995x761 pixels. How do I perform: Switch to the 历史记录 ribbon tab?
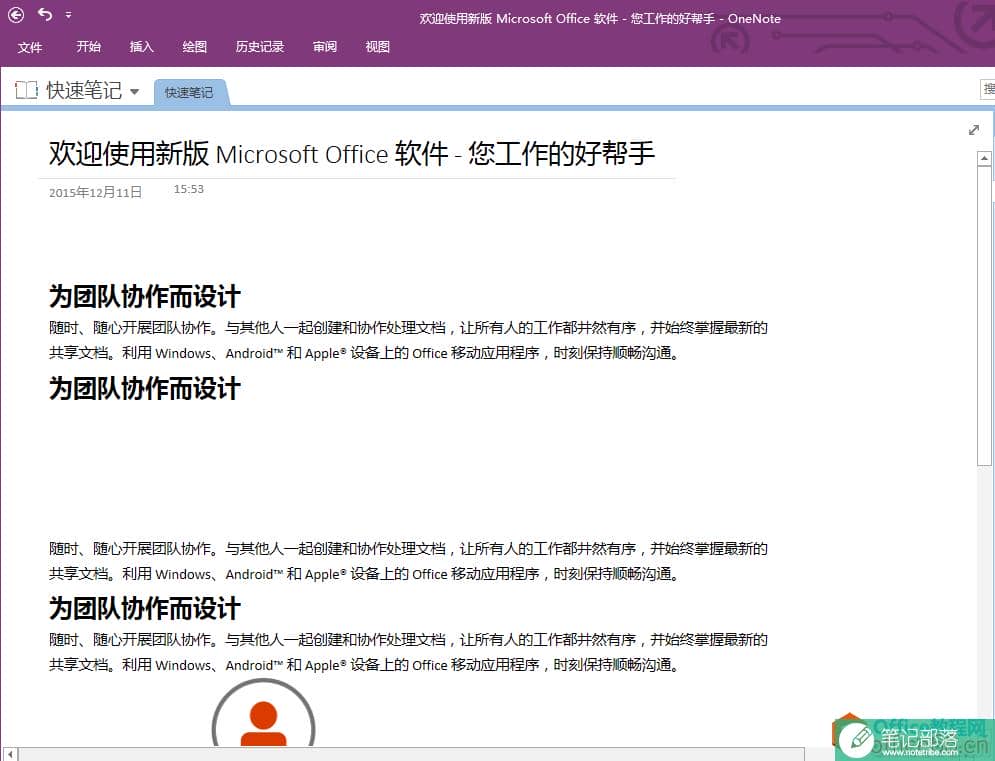pyautogui.click(x=260, y=46)
